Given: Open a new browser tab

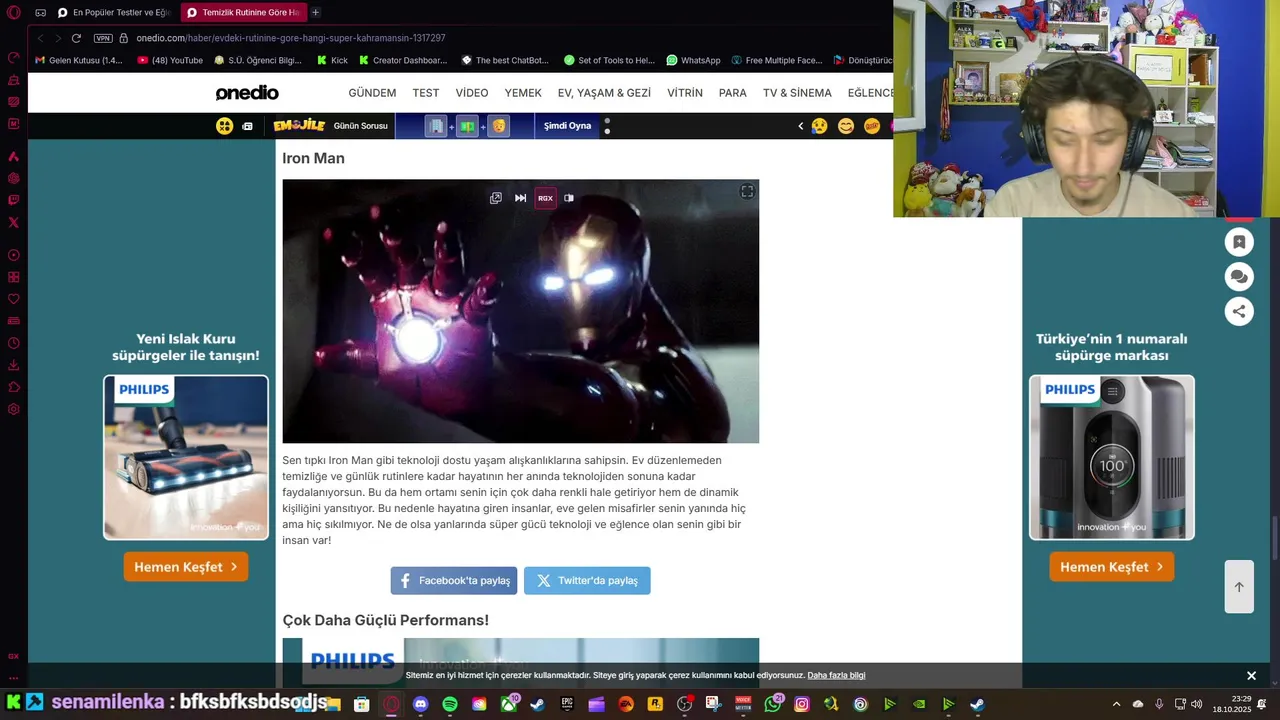Looking at the screenshot, I should [315, 13].
